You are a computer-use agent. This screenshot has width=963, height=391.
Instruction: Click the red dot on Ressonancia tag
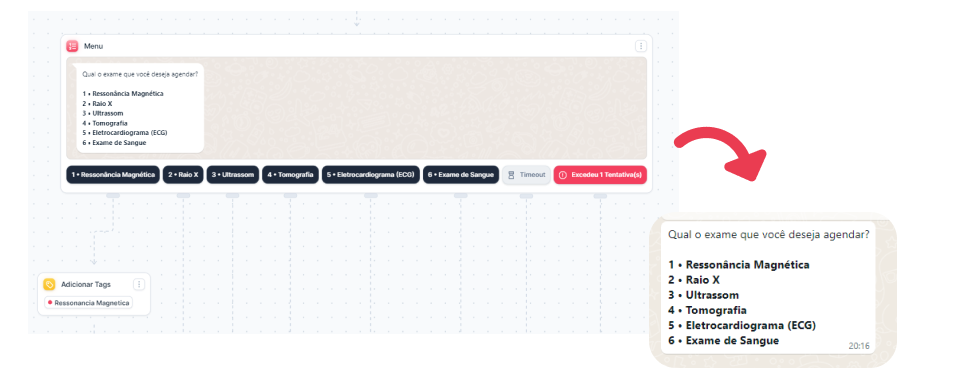click(x=50, y=303)
